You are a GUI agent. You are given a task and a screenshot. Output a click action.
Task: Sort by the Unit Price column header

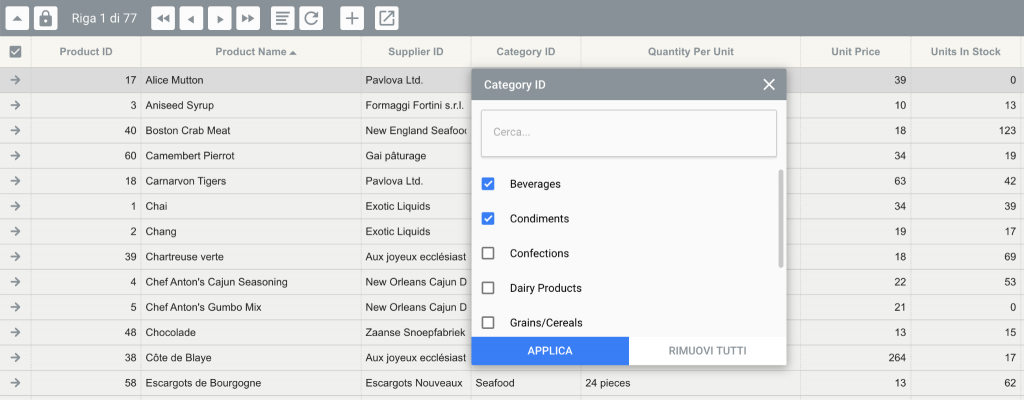pos(856,52)
